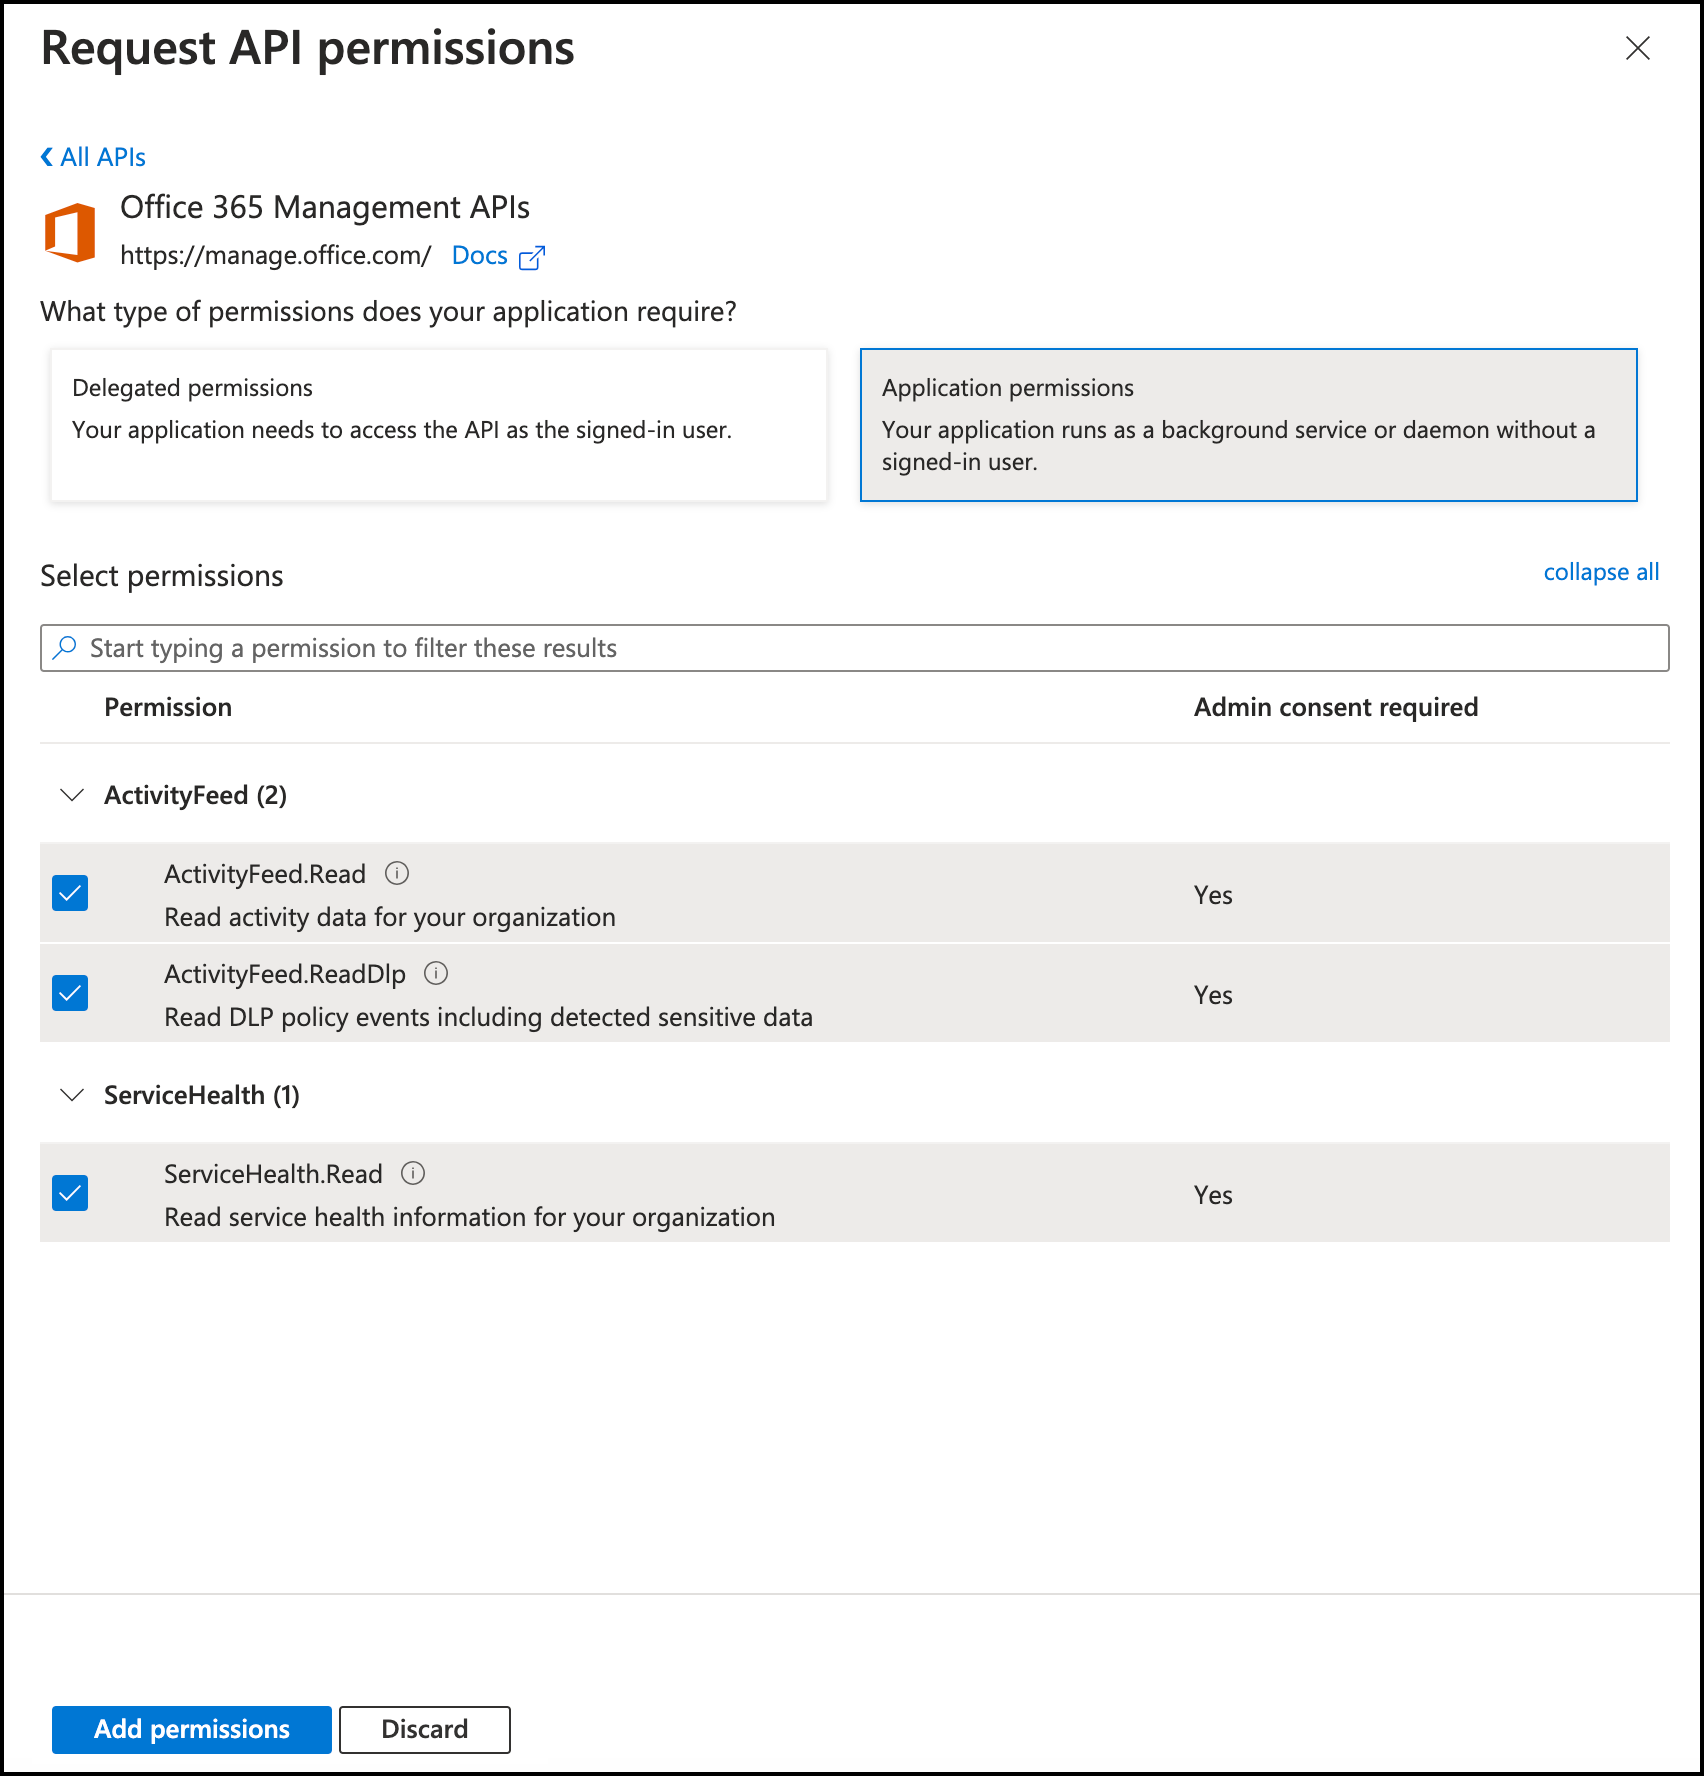1704x1776 pixels.
Task: Uncheck the ActivityFeed.Read permission
Action: point(70,893)
